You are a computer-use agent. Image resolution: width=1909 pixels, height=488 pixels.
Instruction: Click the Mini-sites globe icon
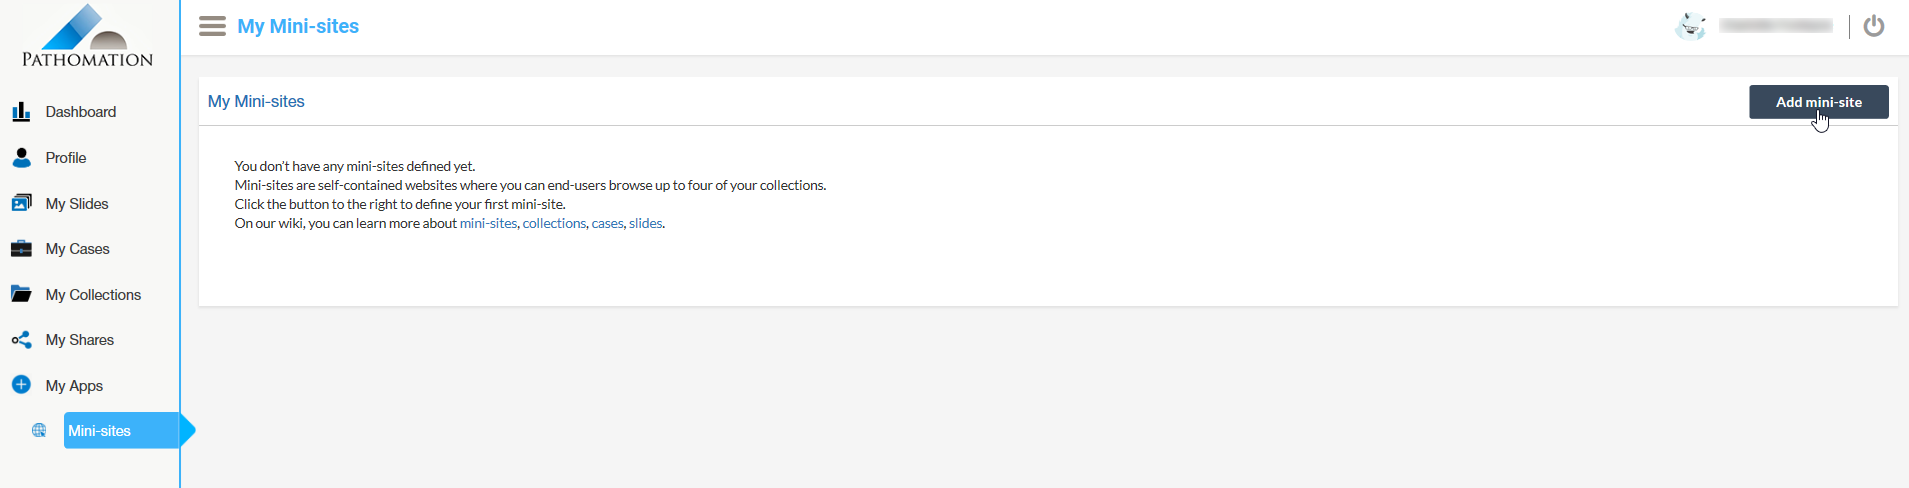tap(39, 431)
